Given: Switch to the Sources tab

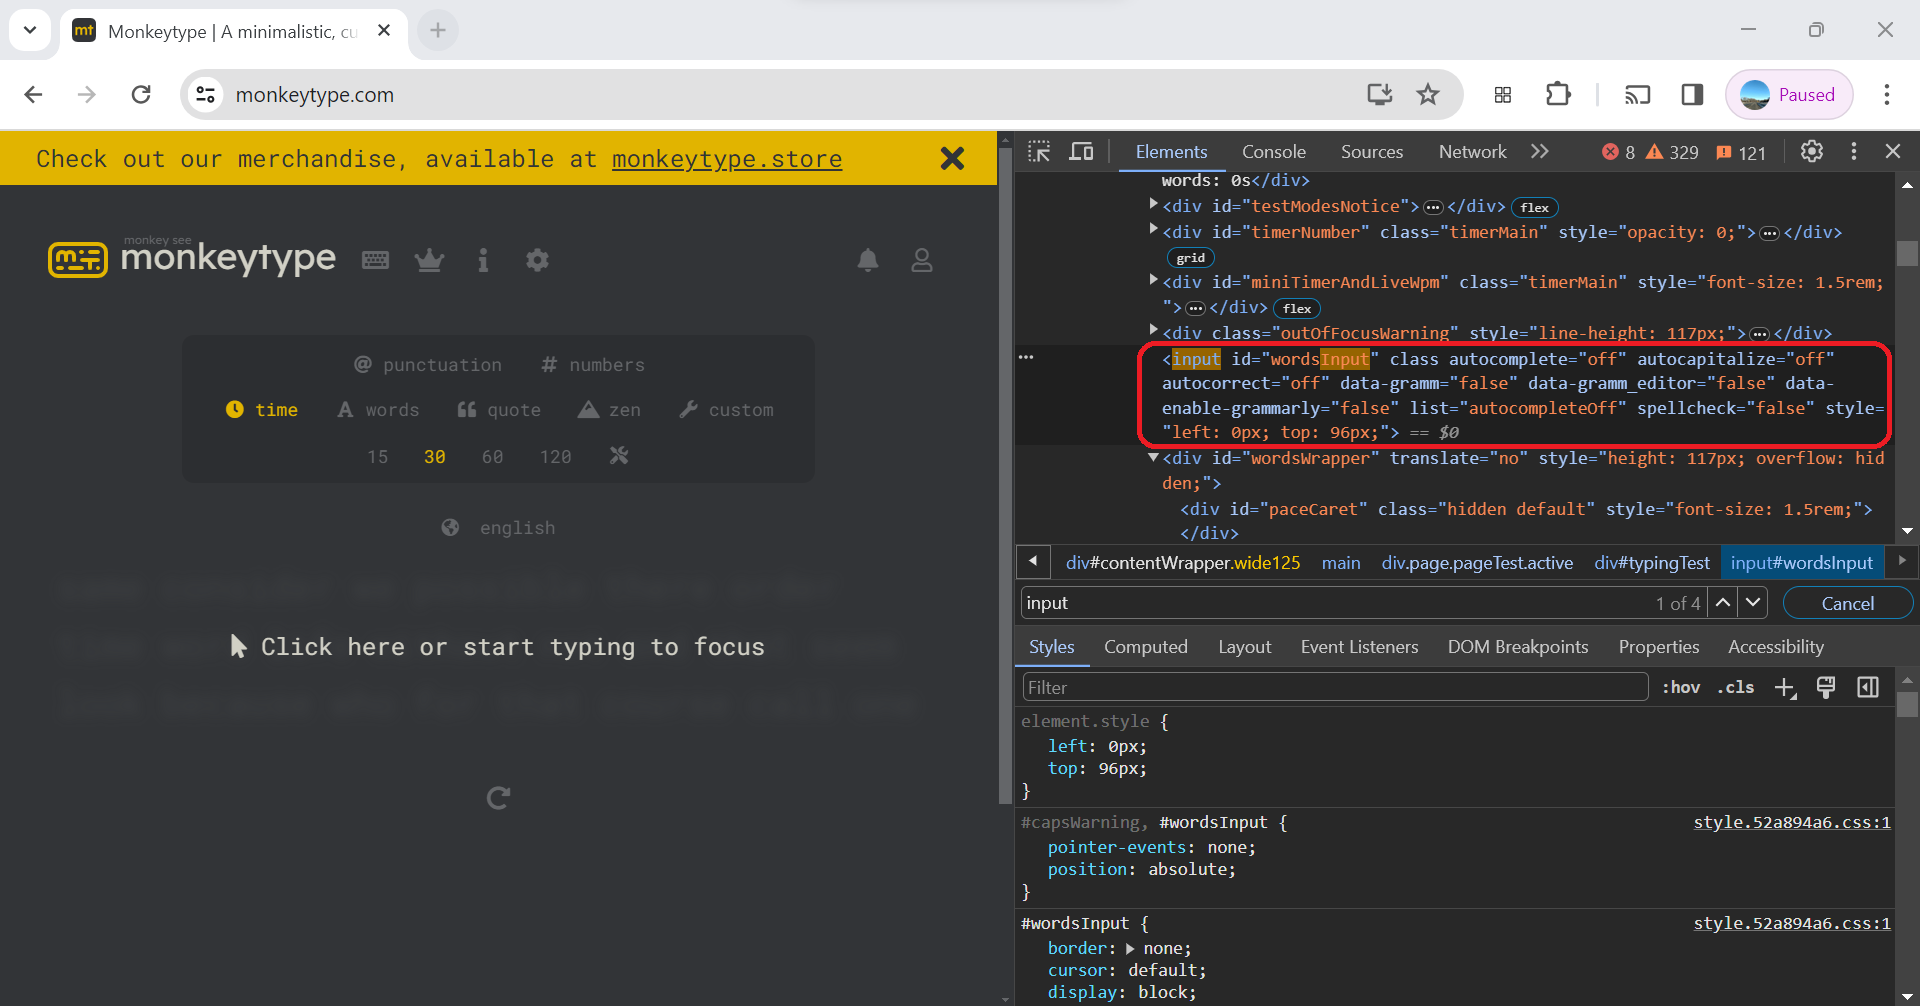Looking at the screenshot, I should [1372, 151].
